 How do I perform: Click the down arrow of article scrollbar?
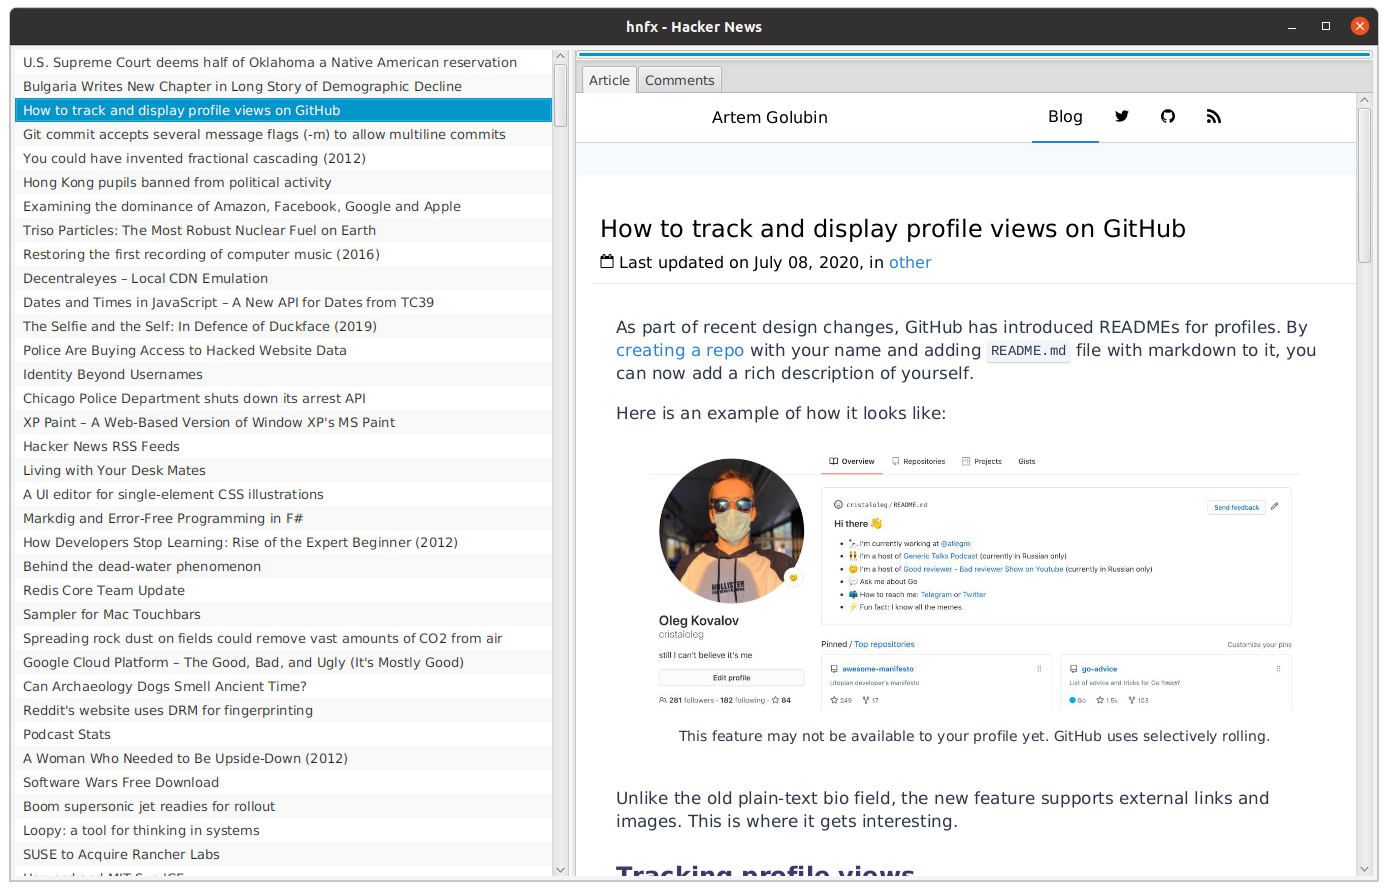coord(1364,869)
